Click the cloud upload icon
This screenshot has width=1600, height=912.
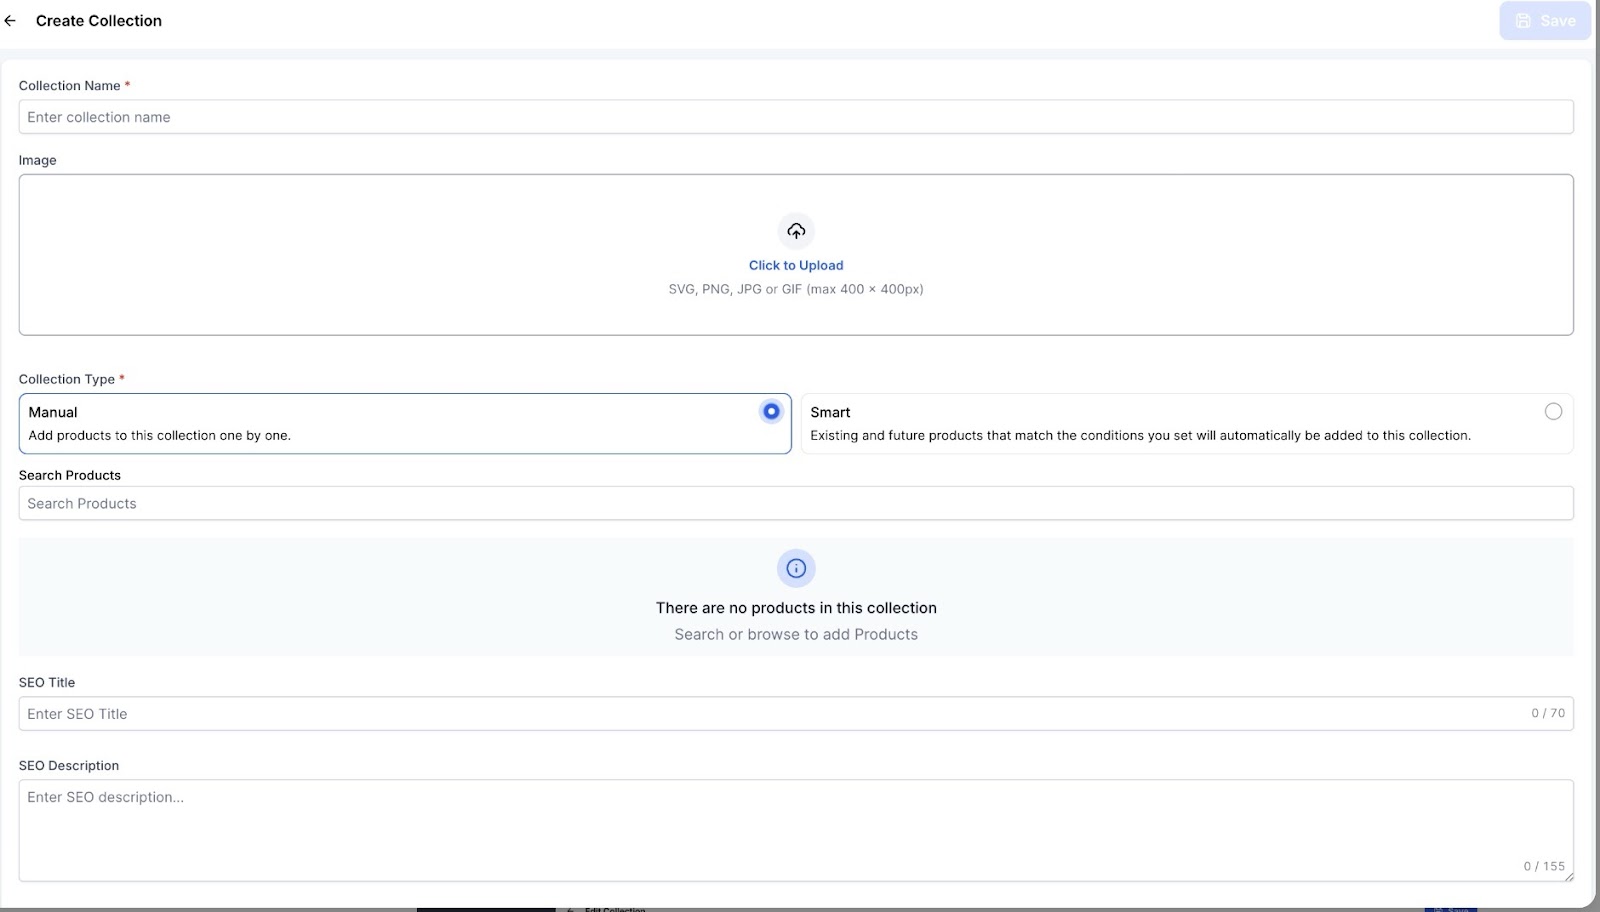coord(796,231)
